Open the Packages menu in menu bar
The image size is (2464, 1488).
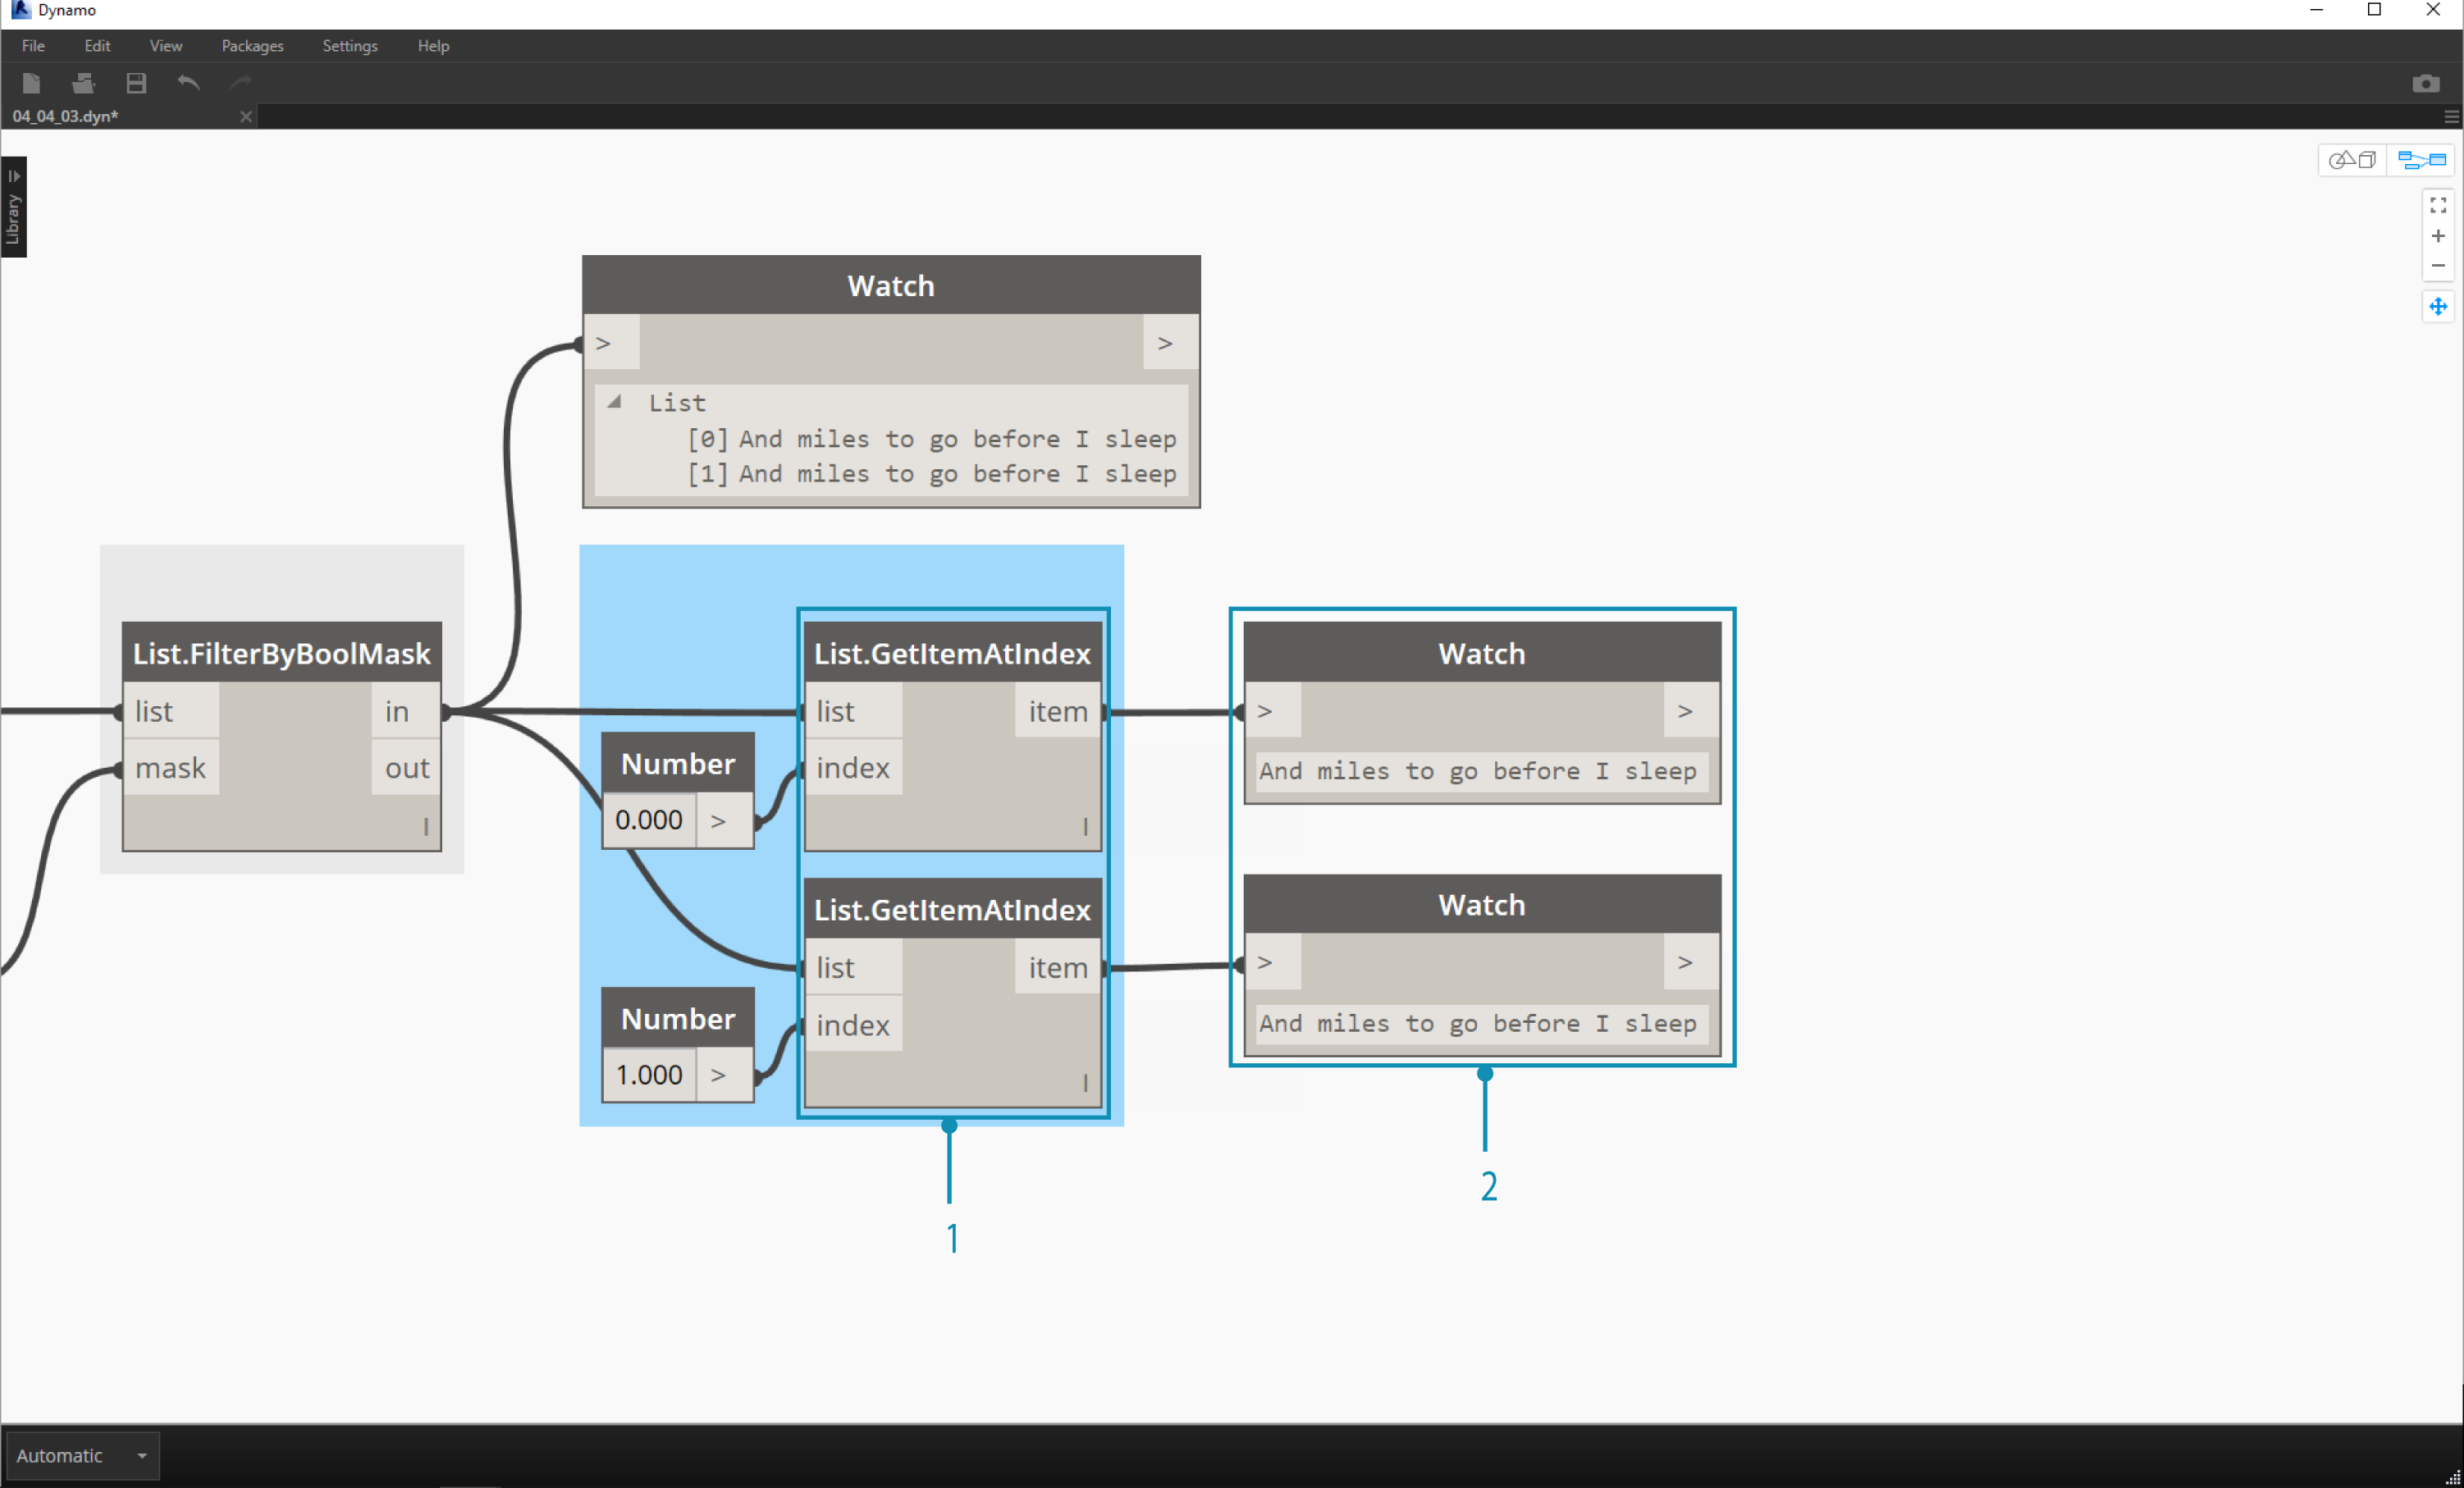click(252, 46)
